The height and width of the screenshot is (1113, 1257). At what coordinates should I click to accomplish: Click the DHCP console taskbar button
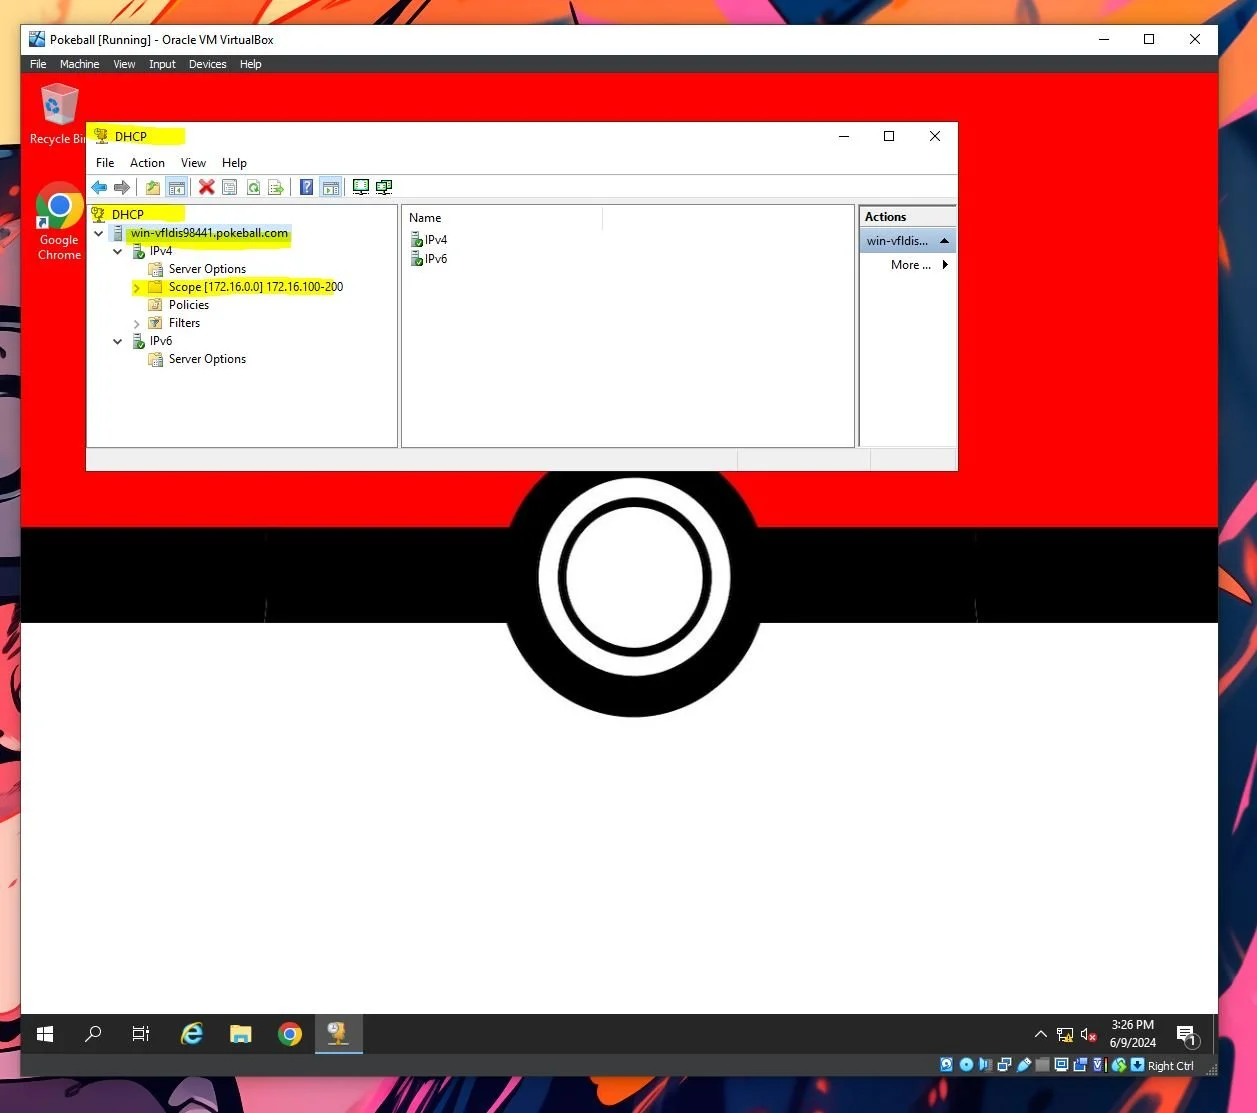[x=339, y=1034]
